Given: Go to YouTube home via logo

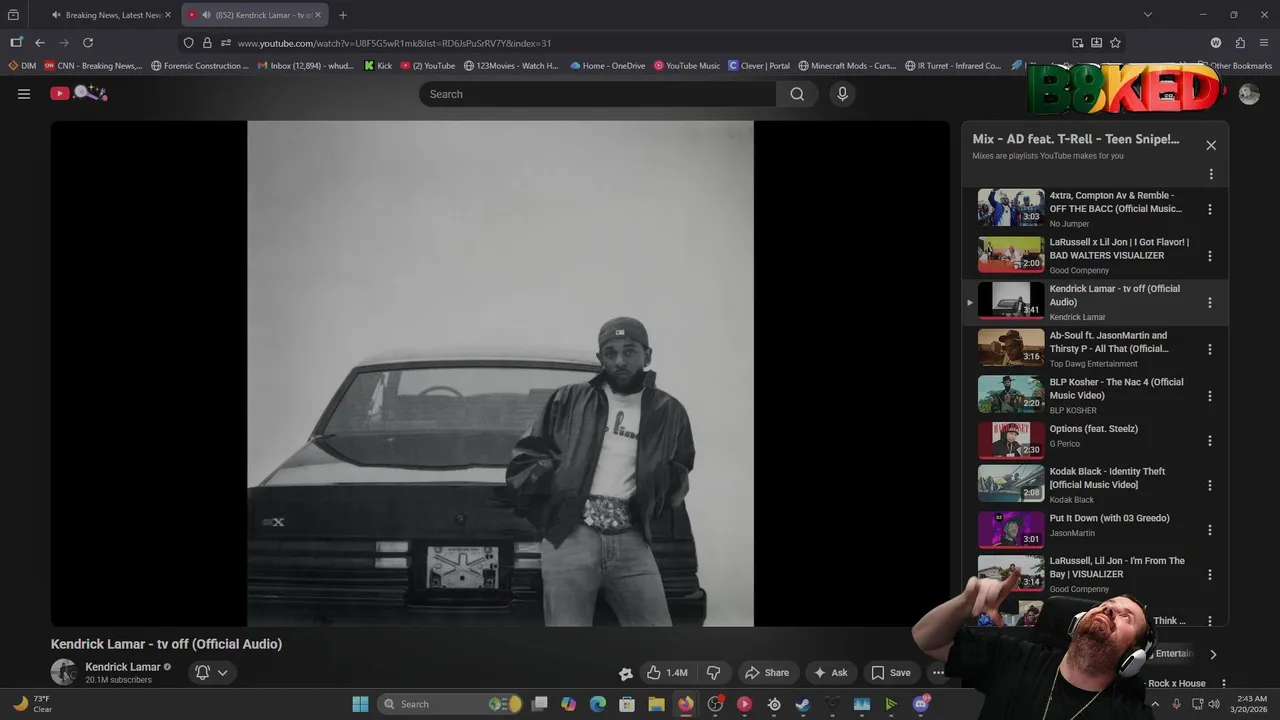Looking at the screenshot, I should point(79,93).
